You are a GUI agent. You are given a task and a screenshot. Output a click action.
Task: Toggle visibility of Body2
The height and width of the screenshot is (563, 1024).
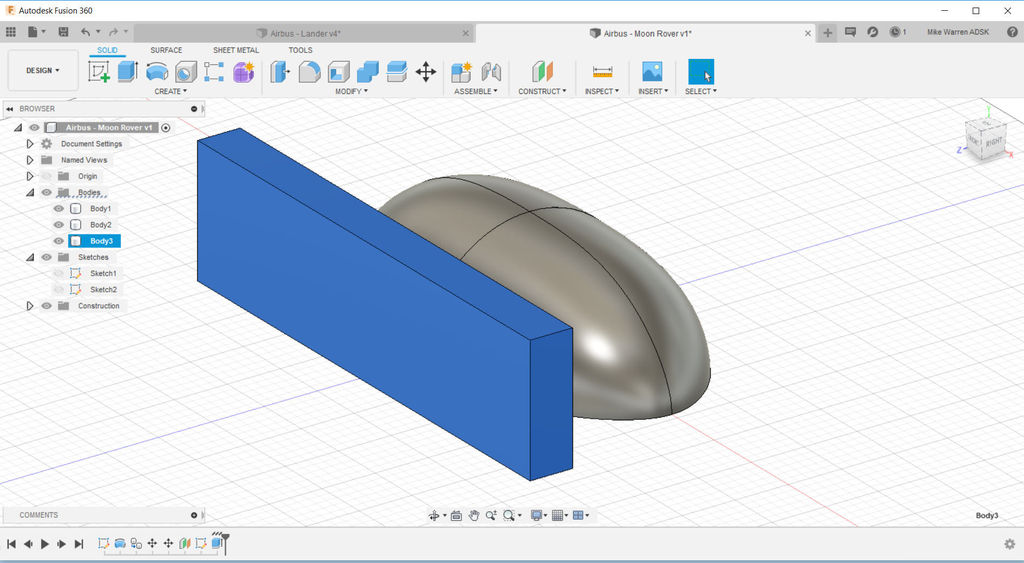[x=59, y=225]
